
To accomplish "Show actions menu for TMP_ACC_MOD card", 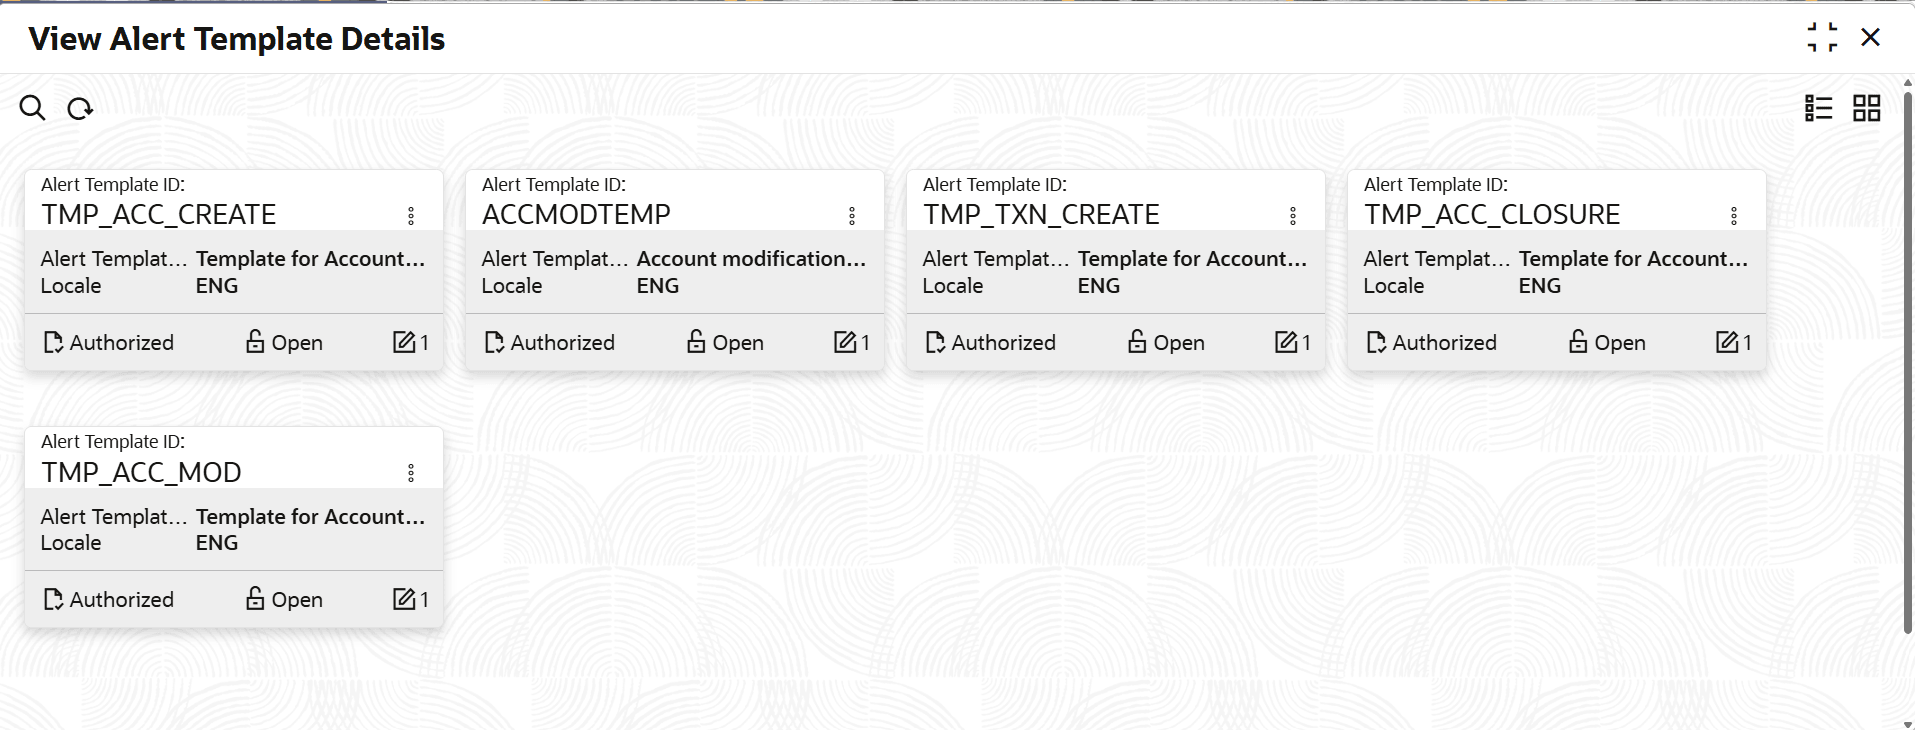I will click(411, 473).
